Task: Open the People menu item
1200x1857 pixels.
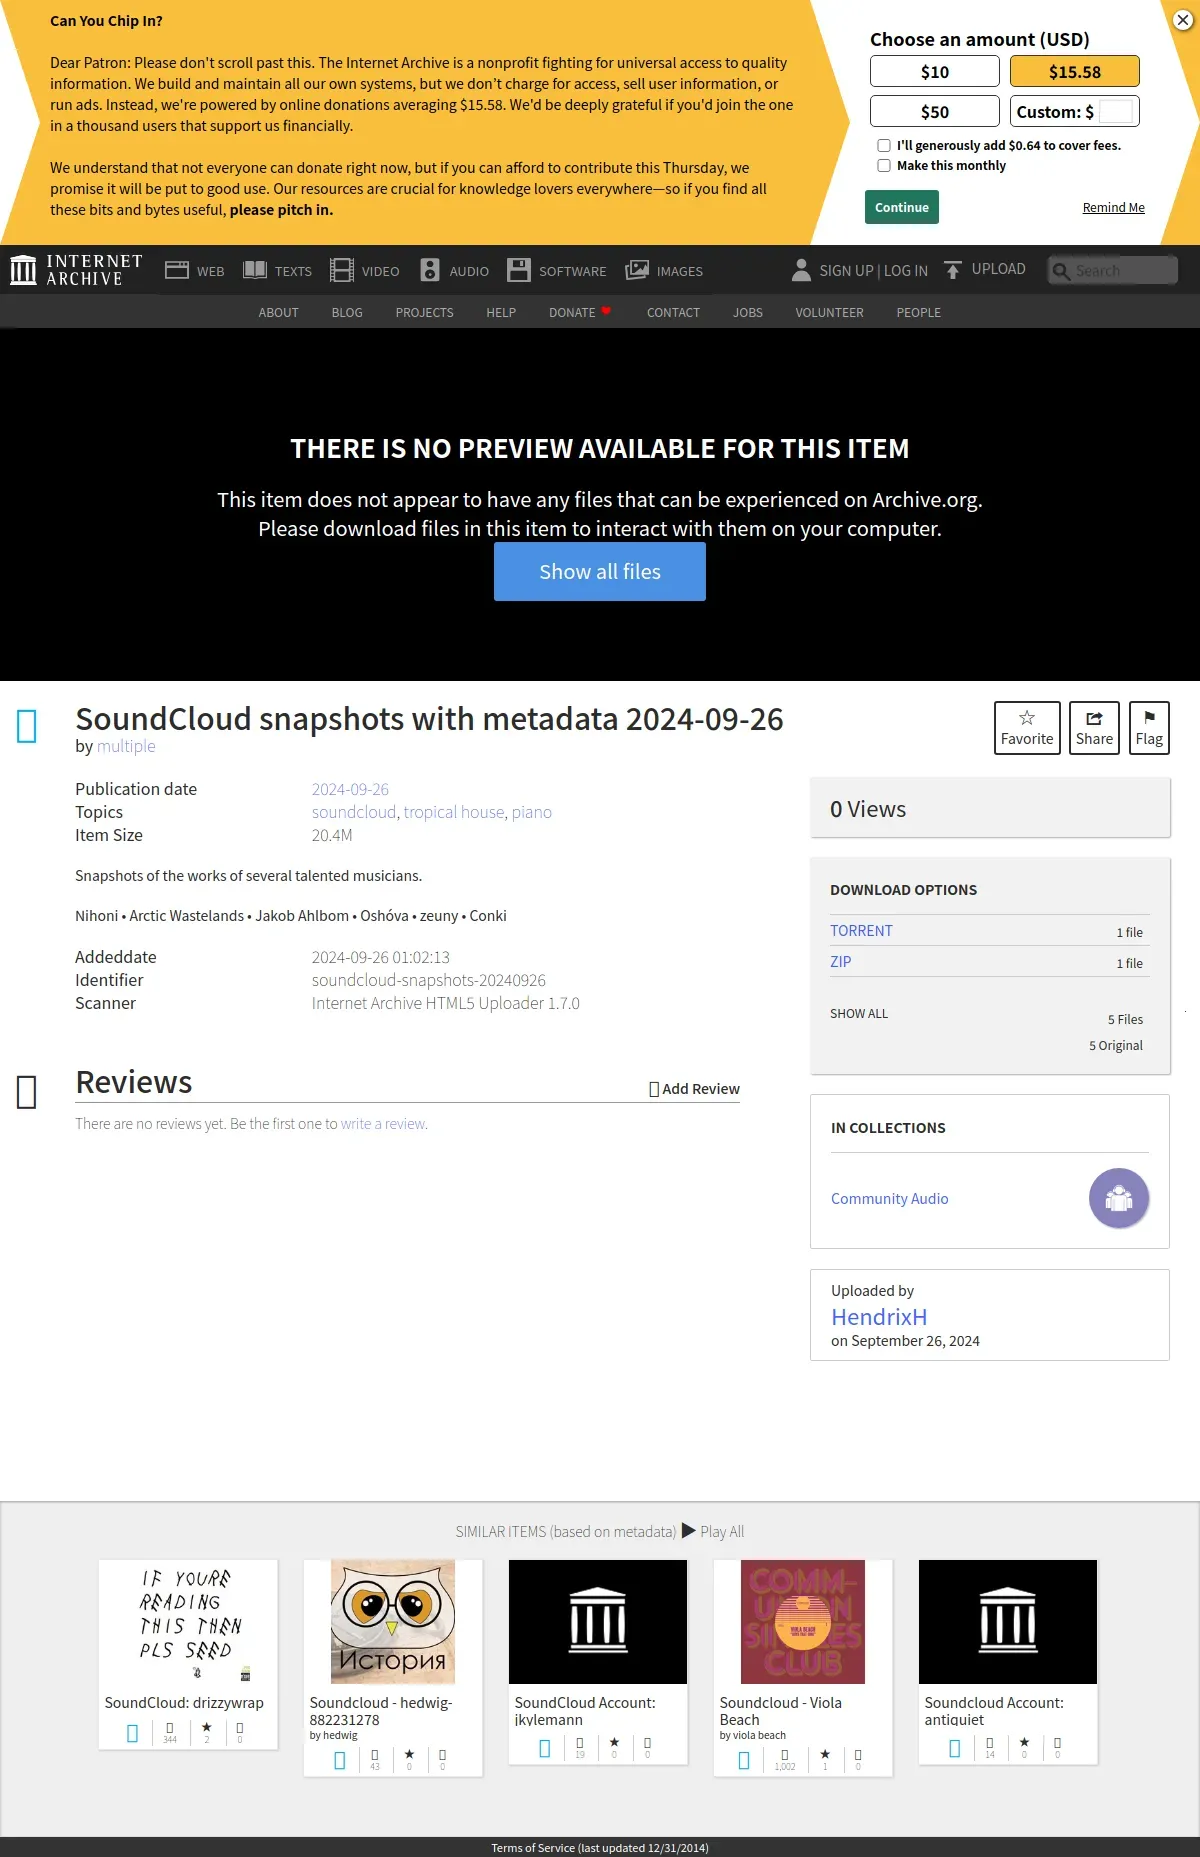Action: click(919, 313)
